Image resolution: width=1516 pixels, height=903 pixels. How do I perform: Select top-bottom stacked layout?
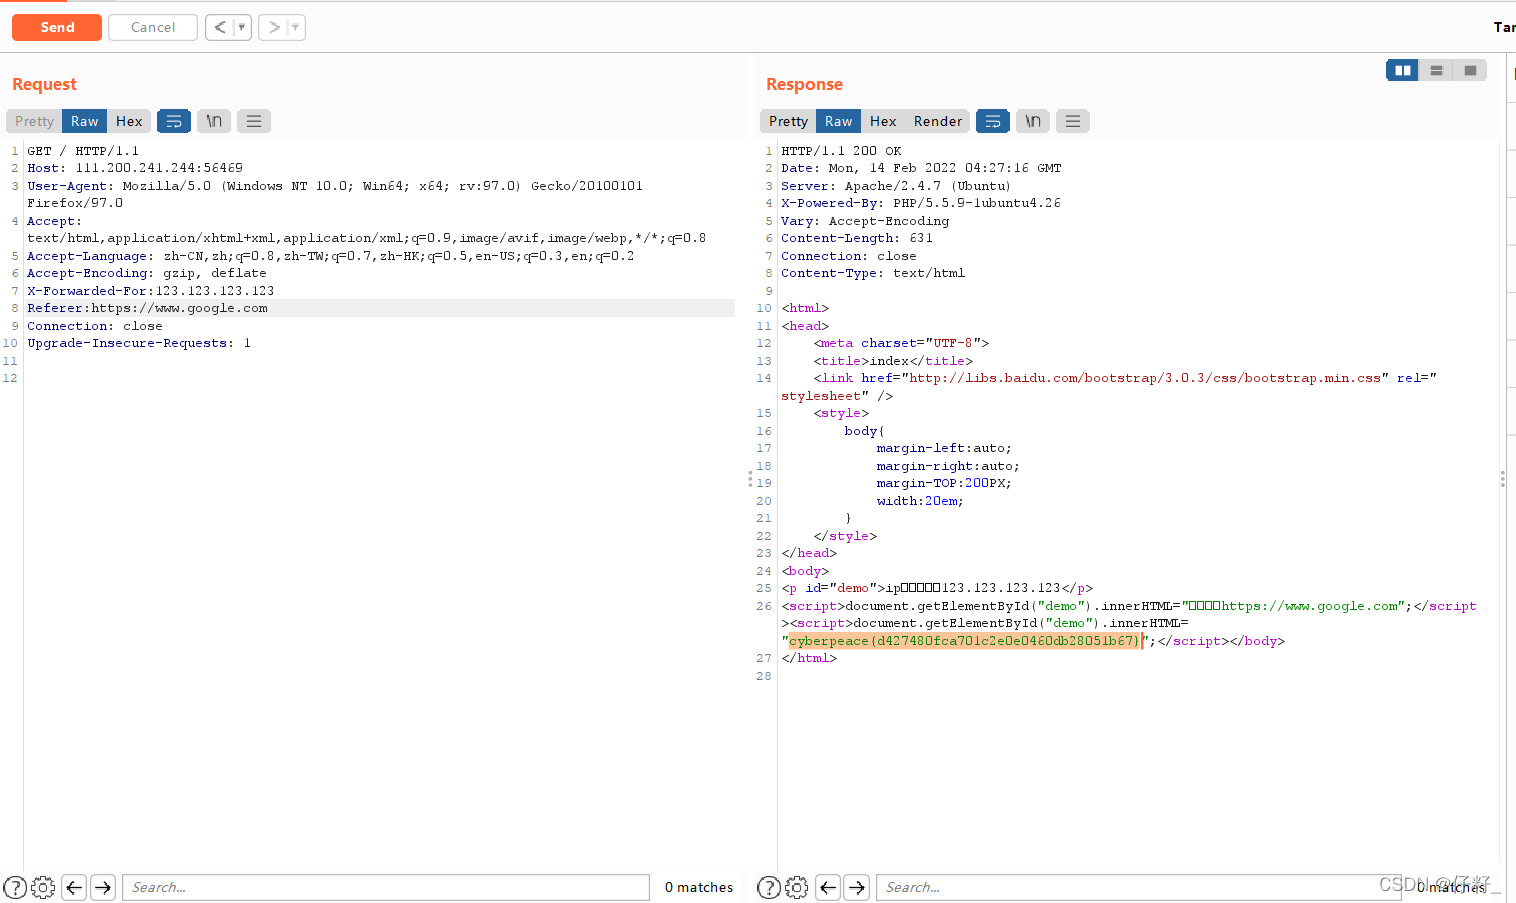coord(1436,70)
